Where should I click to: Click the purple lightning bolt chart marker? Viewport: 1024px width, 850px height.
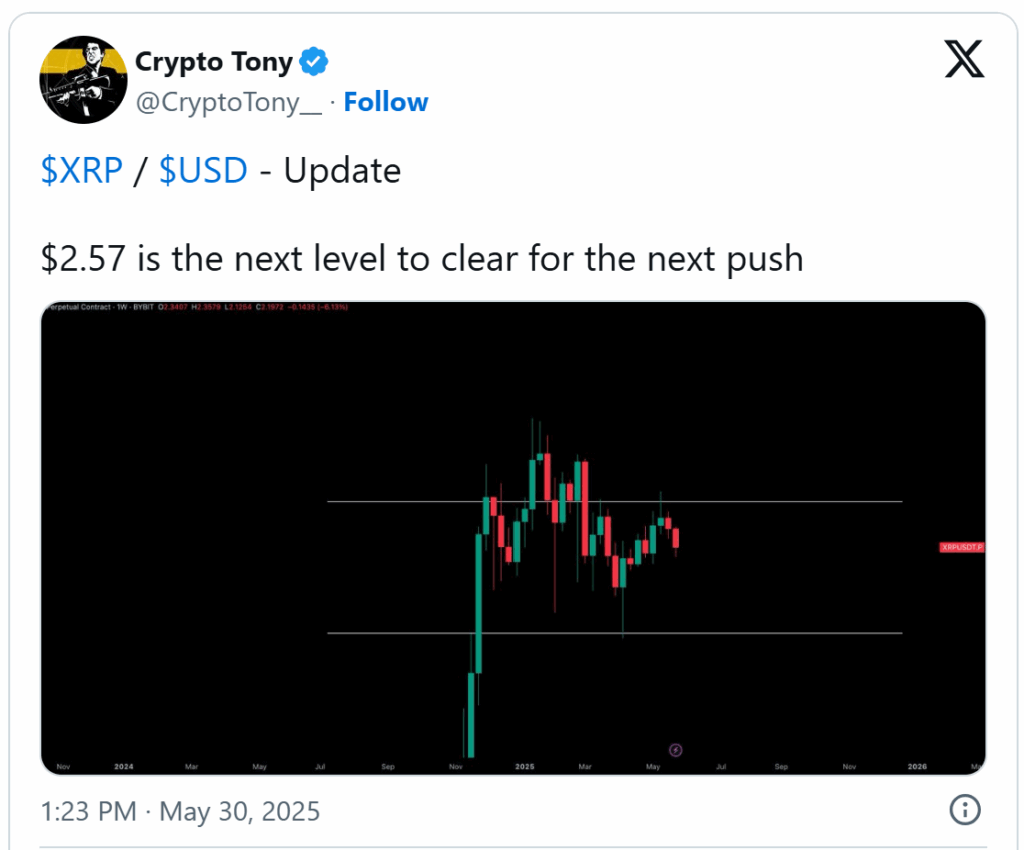[676, 749]
